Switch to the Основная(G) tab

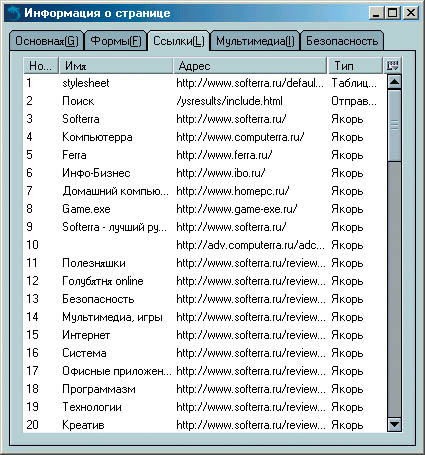click(47, 41)
